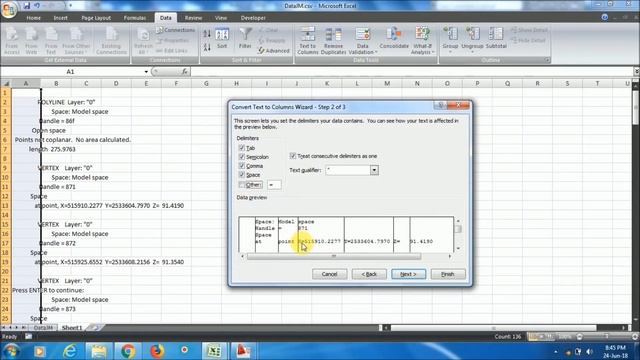This screenshot has height=360, width=640.
Task: Toggle the Tab delimiter checkbox
Action: click(242, 148)
